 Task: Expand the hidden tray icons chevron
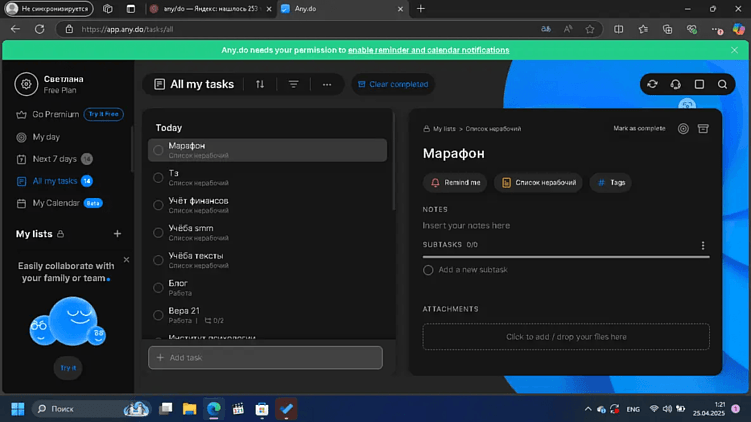588,409
